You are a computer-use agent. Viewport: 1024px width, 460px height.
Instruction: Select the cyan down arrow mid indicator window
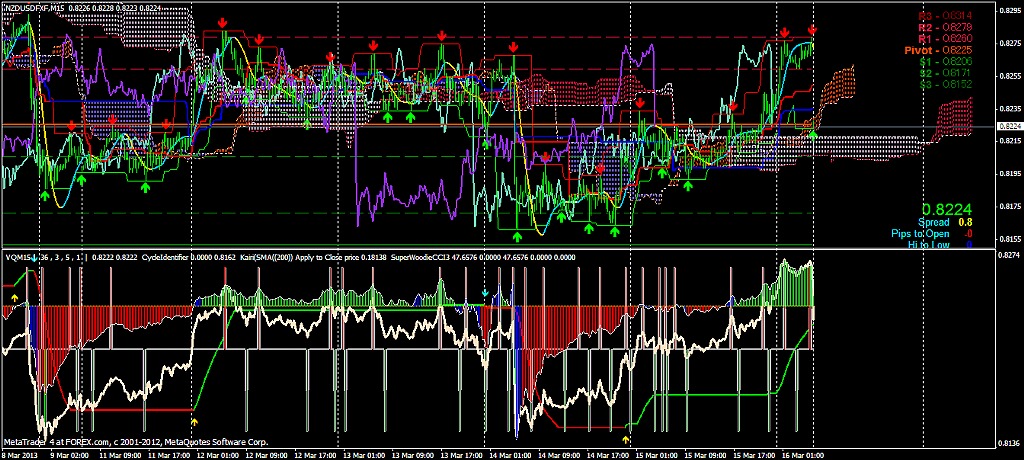tap(485, 294)
